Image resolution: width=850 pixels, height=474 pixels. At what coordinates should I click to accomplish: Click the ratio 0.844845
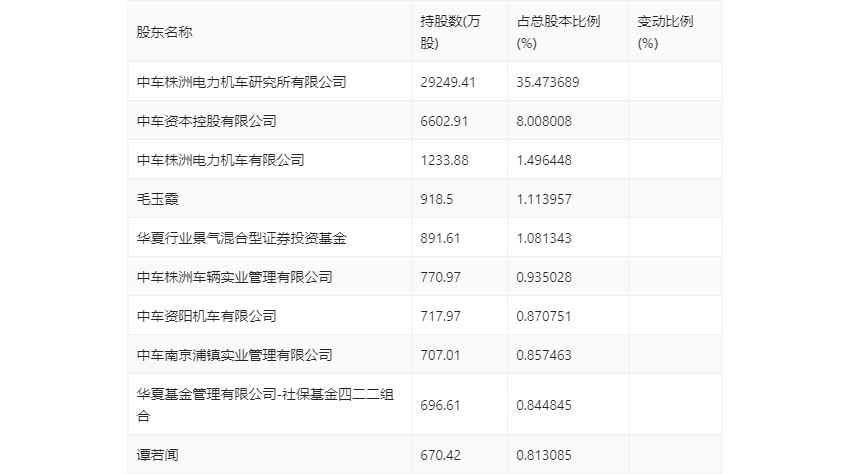[x=544, y=405]
